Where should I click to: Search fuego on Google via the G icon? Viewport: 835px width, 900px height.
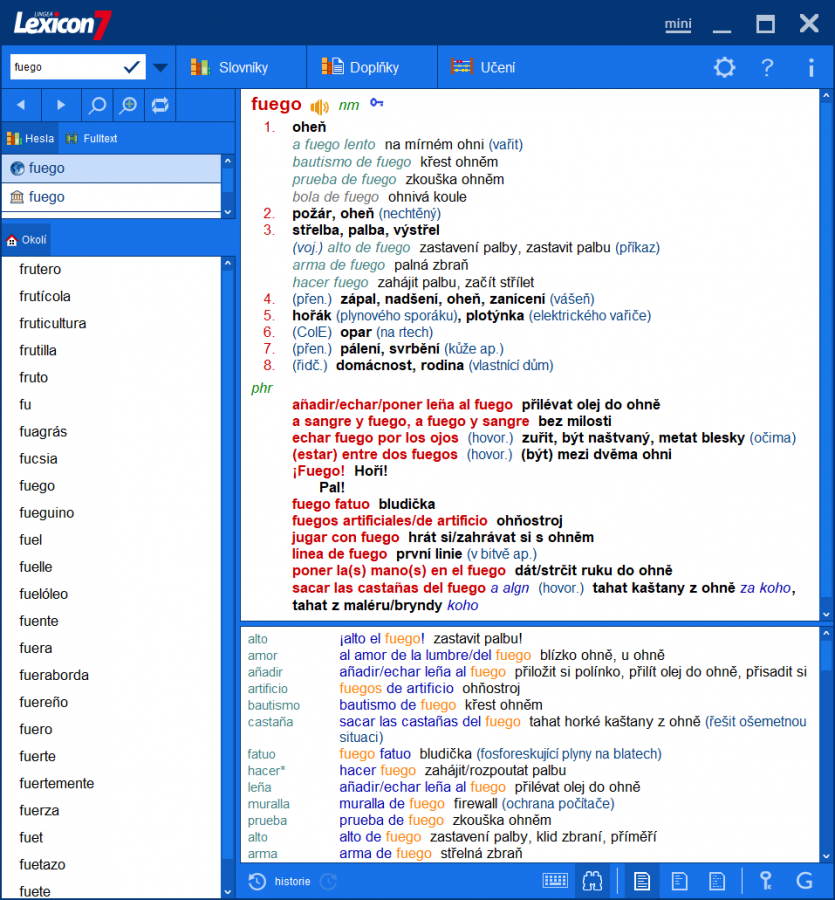tap(805, 881)
